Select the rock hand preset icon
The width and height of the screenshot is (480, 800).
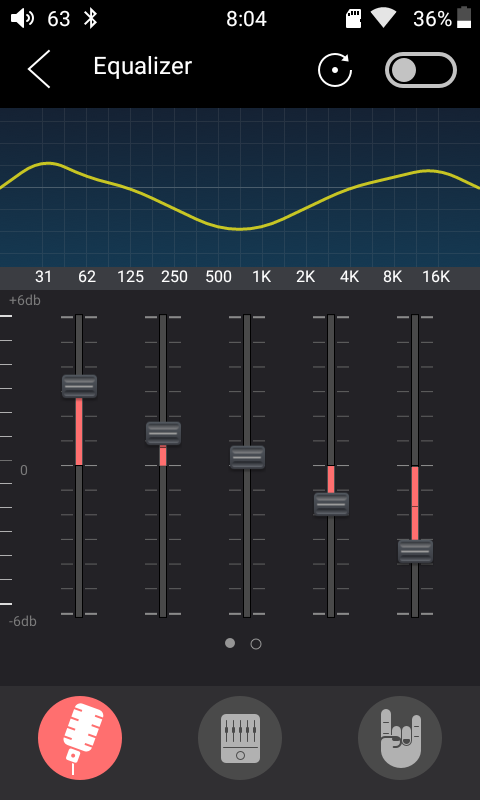(400, 738)
